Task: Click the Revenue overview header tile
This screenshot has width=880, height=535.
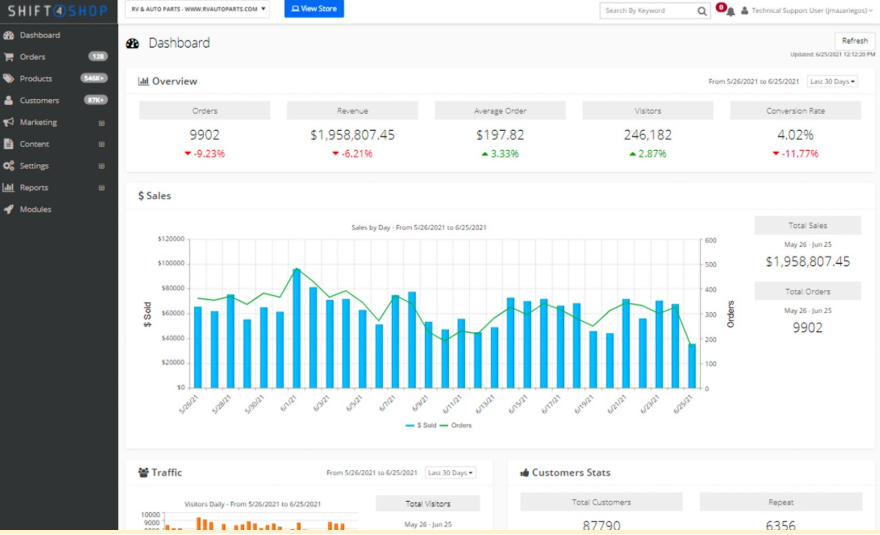Action: [x=352, y=111]
